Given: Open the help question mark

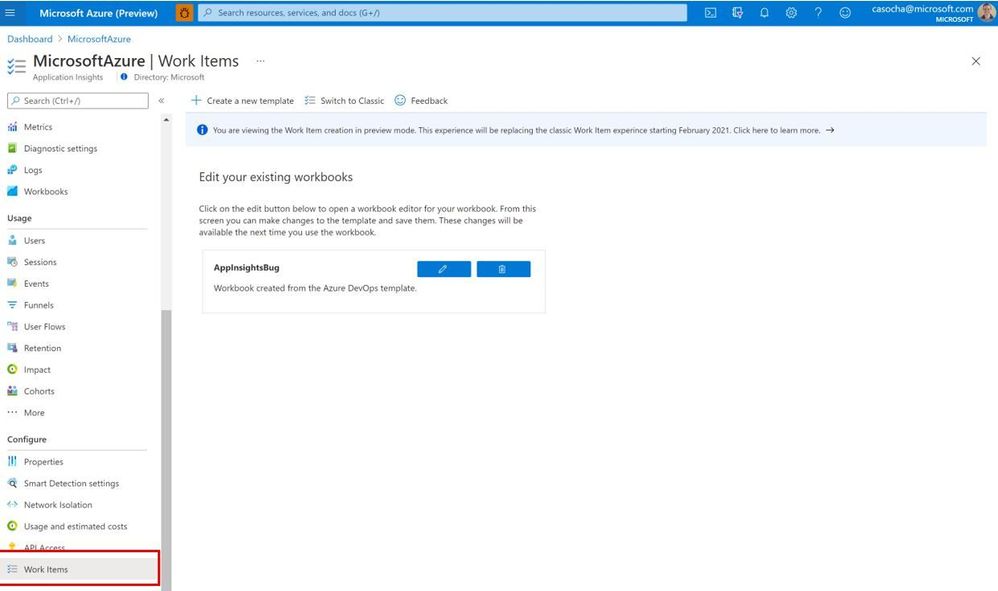Looking at the screenshot, I should [x=818, y=13].
